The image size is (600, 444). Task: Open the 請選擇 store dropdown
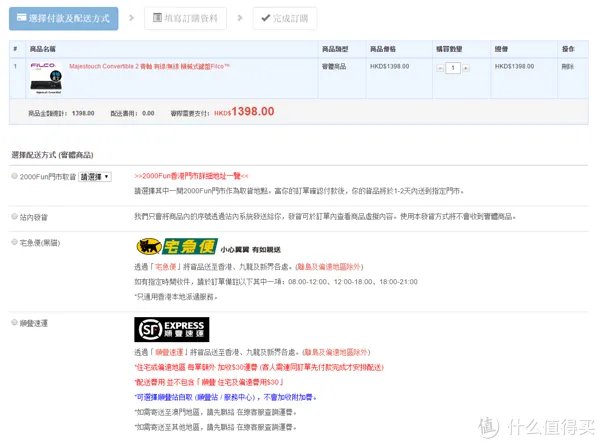point(95,176)
